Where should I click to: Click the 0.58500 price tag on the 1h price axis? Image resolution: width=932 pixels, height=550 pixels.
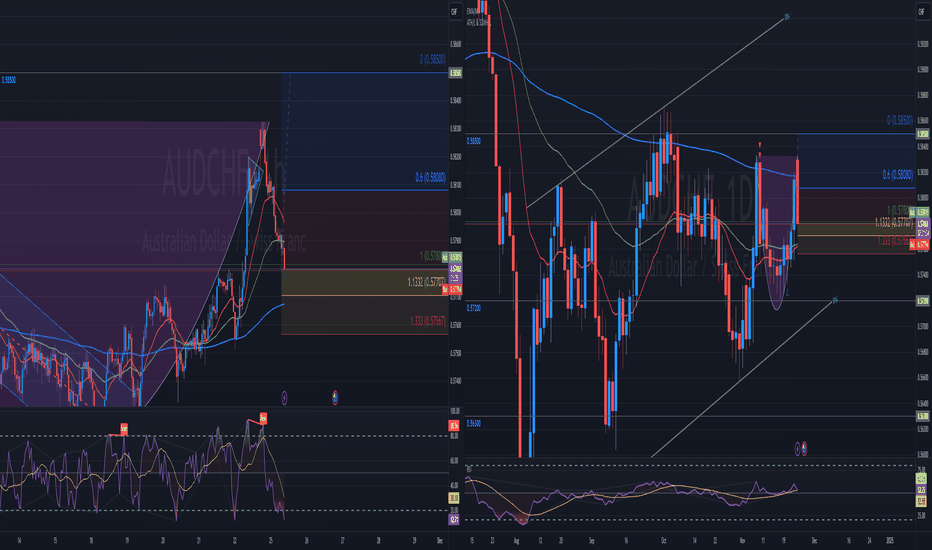point(455,73)
